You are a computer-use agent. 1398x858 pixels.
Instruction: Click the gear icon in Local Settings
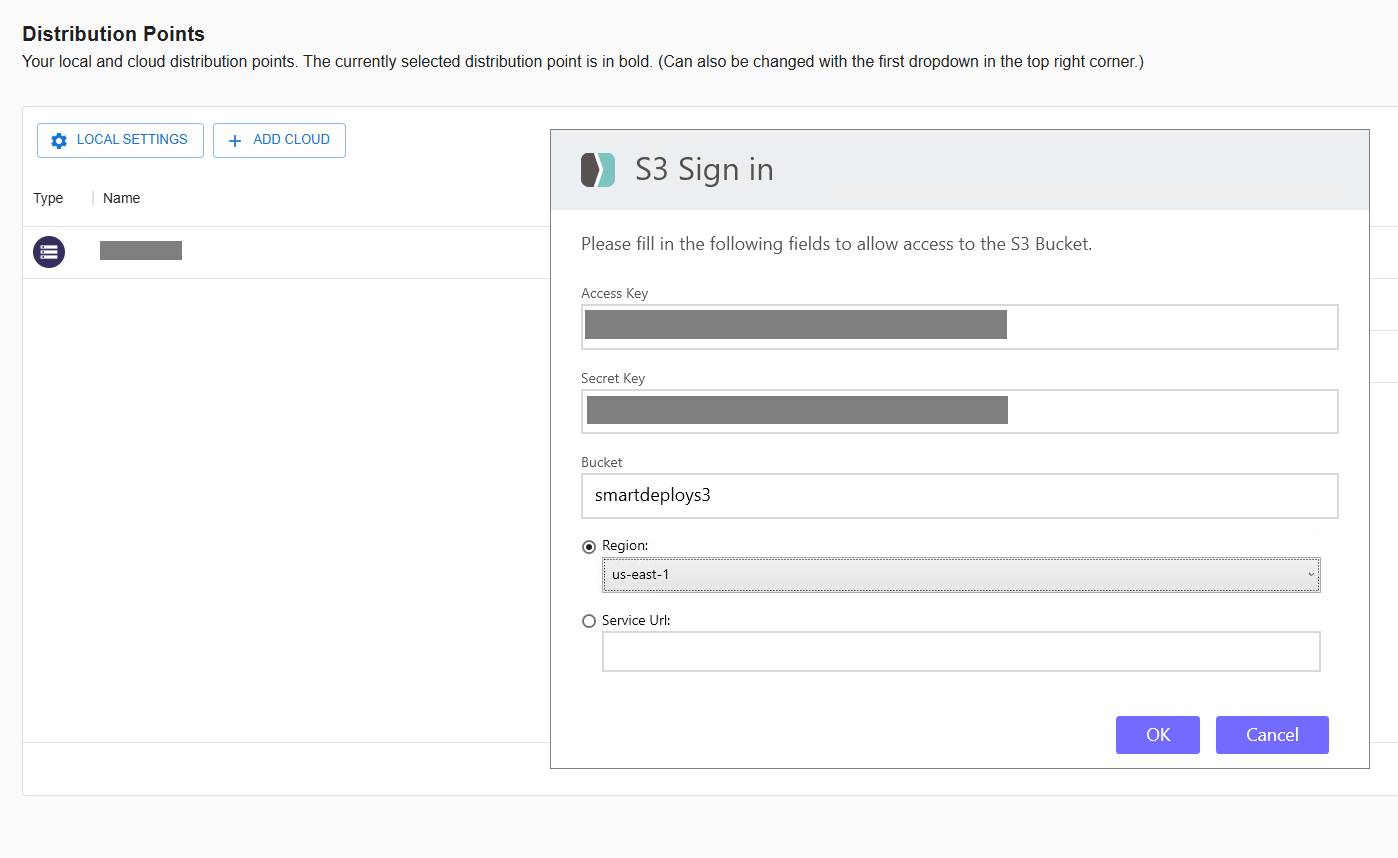(59, 141)
